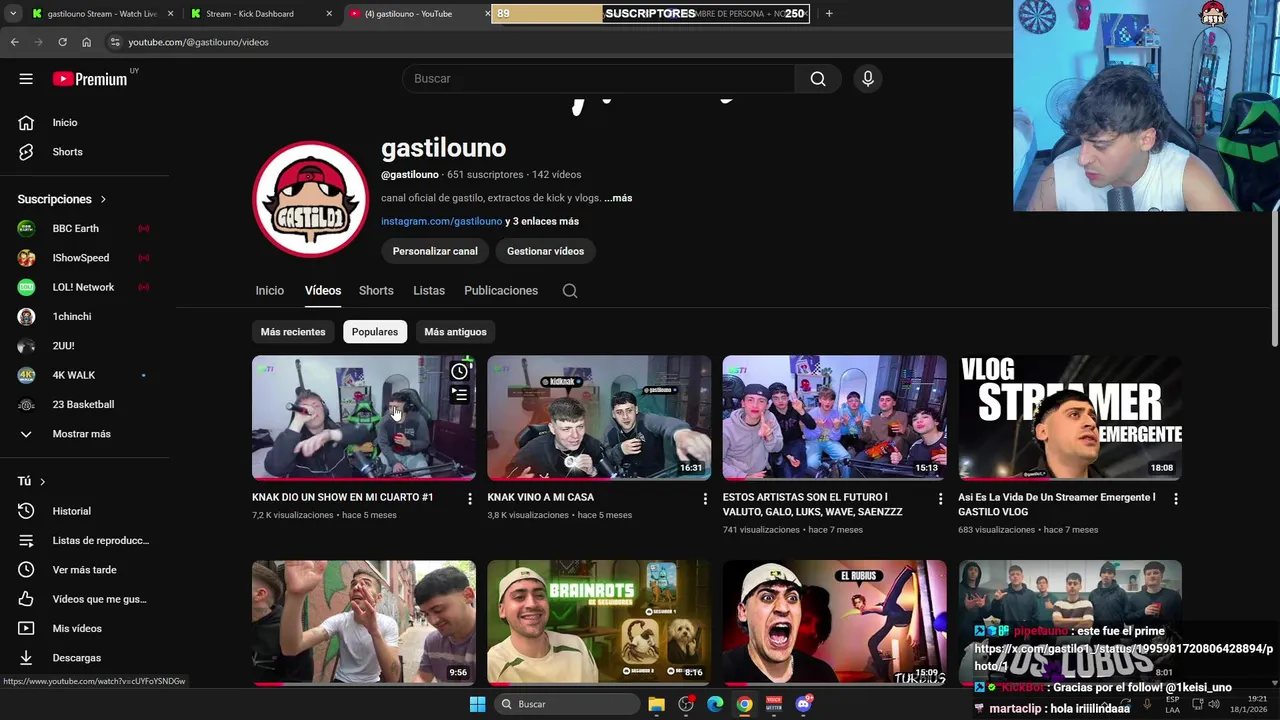The height and width of the screenshot is (720, 1280).
Task: Open Inicio in the left sidebar
Action: [65, 123]
